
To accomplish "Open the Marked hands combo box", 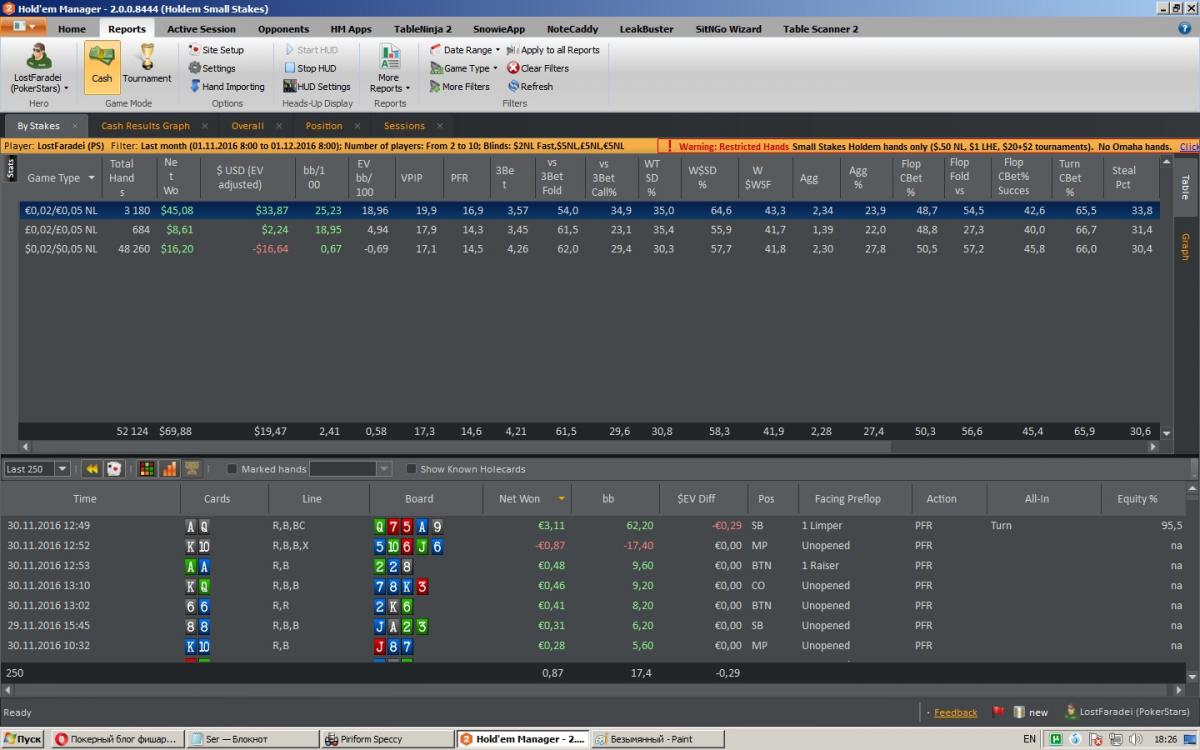I will (x=350, y=469).
